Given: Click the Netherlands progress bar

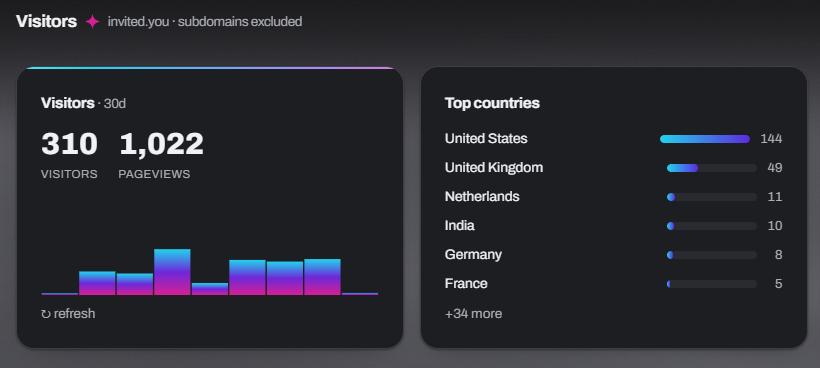Looking at the screenshot, I should [712, 197].
